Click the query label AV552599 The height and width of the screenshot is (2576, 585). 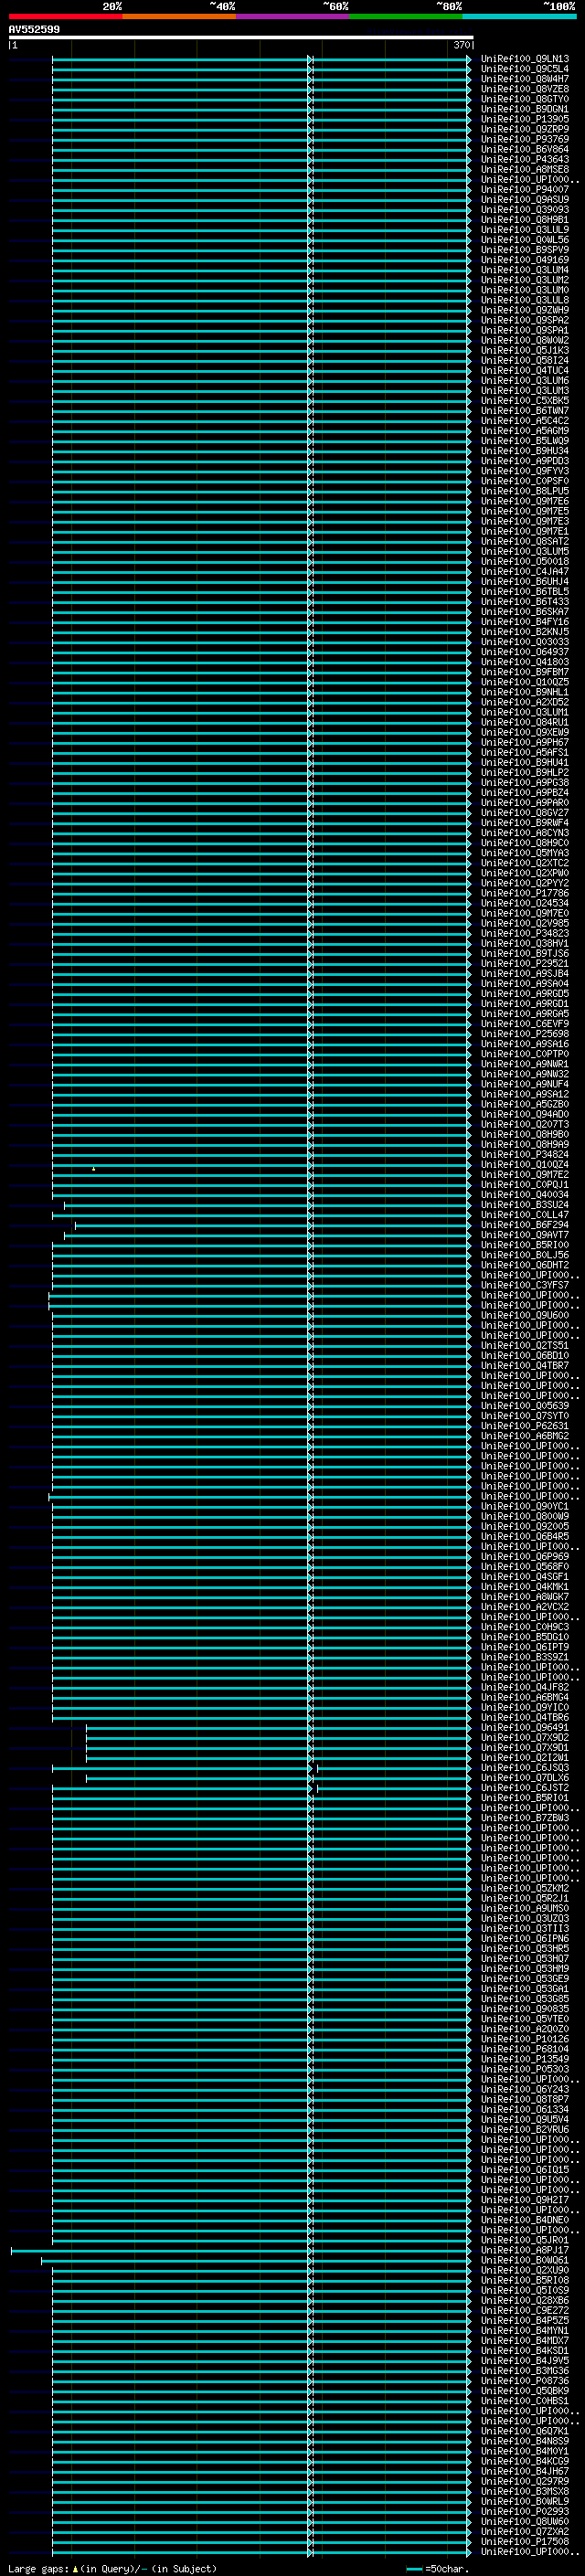point(34,29)
